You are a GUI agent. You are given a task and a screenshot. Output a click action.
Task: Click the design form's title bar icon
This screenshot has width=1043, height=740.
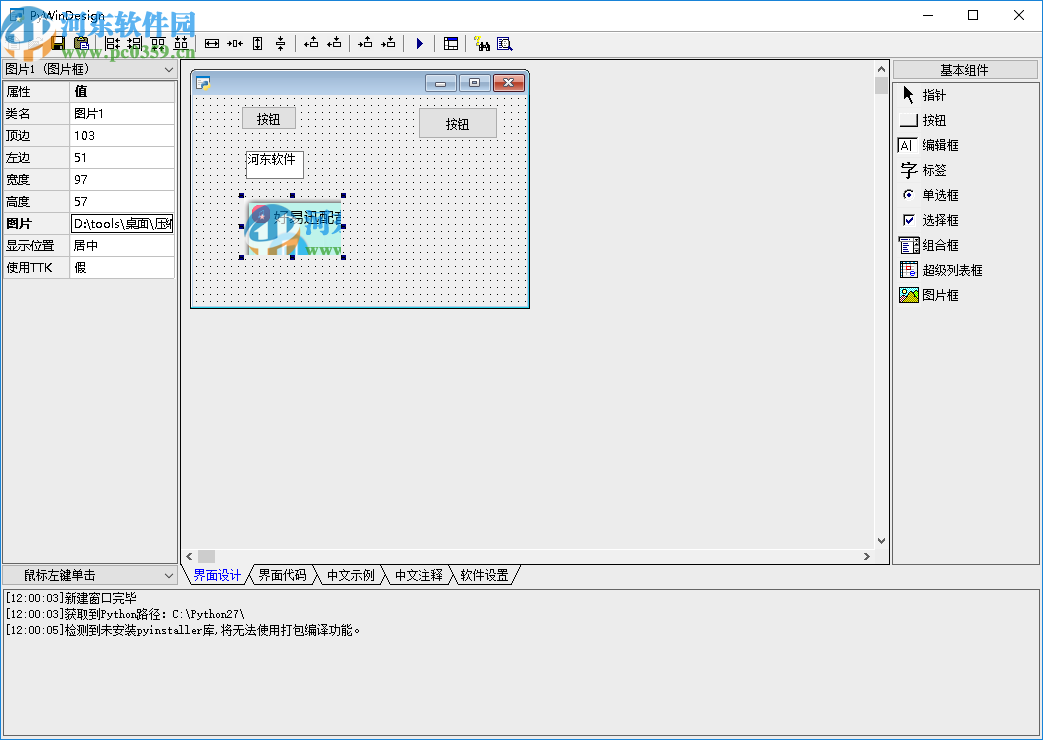tap(203, 83)
